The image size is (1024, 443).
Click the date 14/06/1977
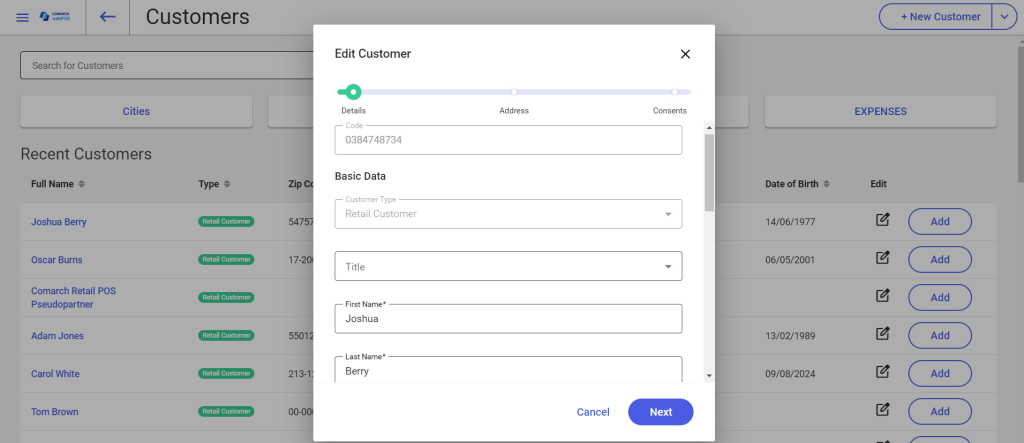click(790, 222)
